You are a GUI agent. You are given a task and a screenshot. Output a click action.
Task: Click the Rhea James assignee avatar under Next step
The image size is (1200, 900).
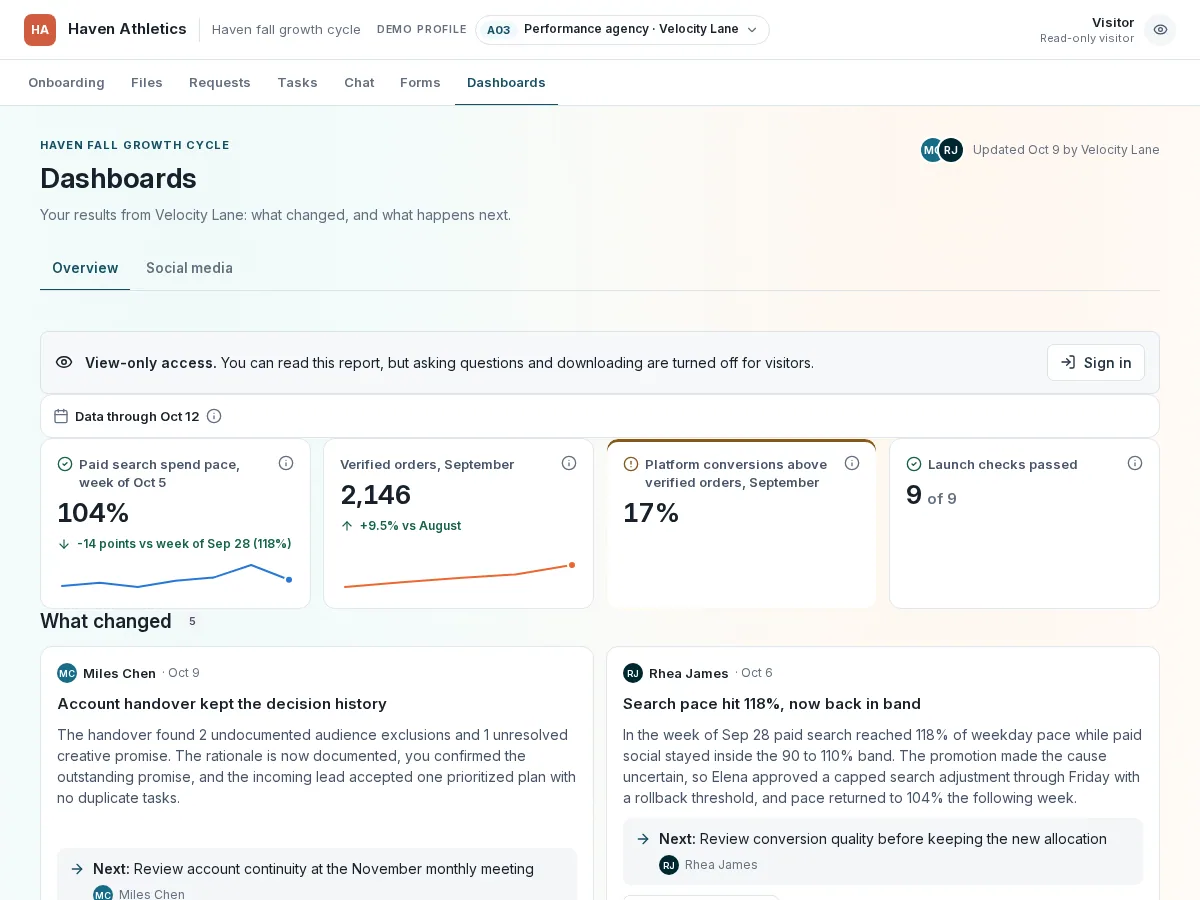click(x=669, y=865)
